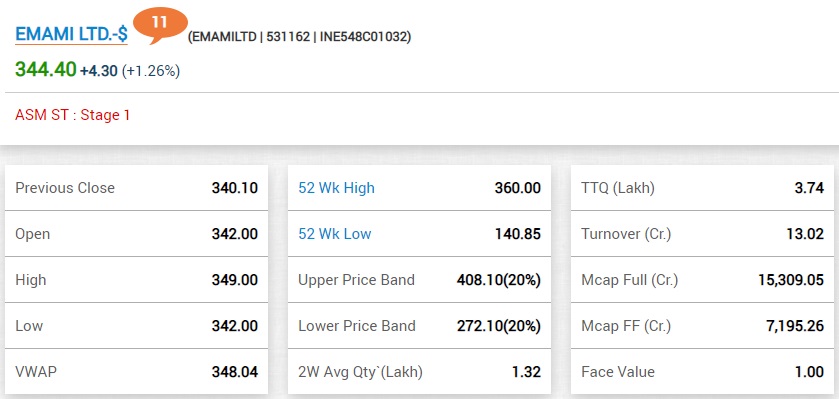Click the scrip code text EMAMILTD | 531162
This screenshot has width=839, height=399.
pos(251,37)
